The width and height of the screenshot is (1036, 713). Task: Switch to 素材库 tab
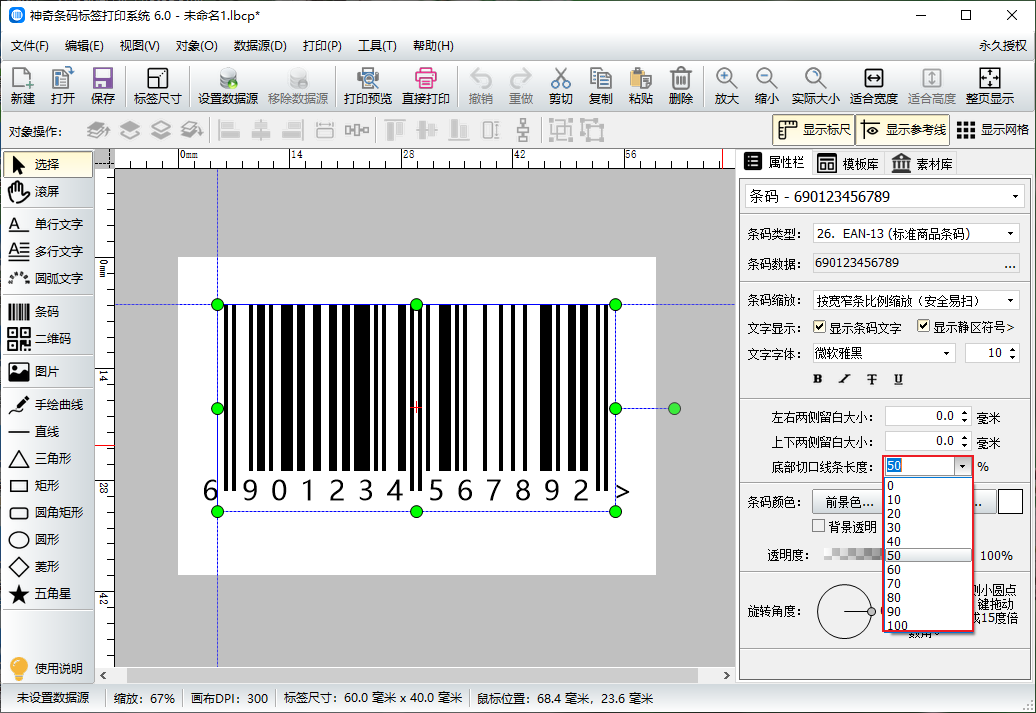(922, 163)
